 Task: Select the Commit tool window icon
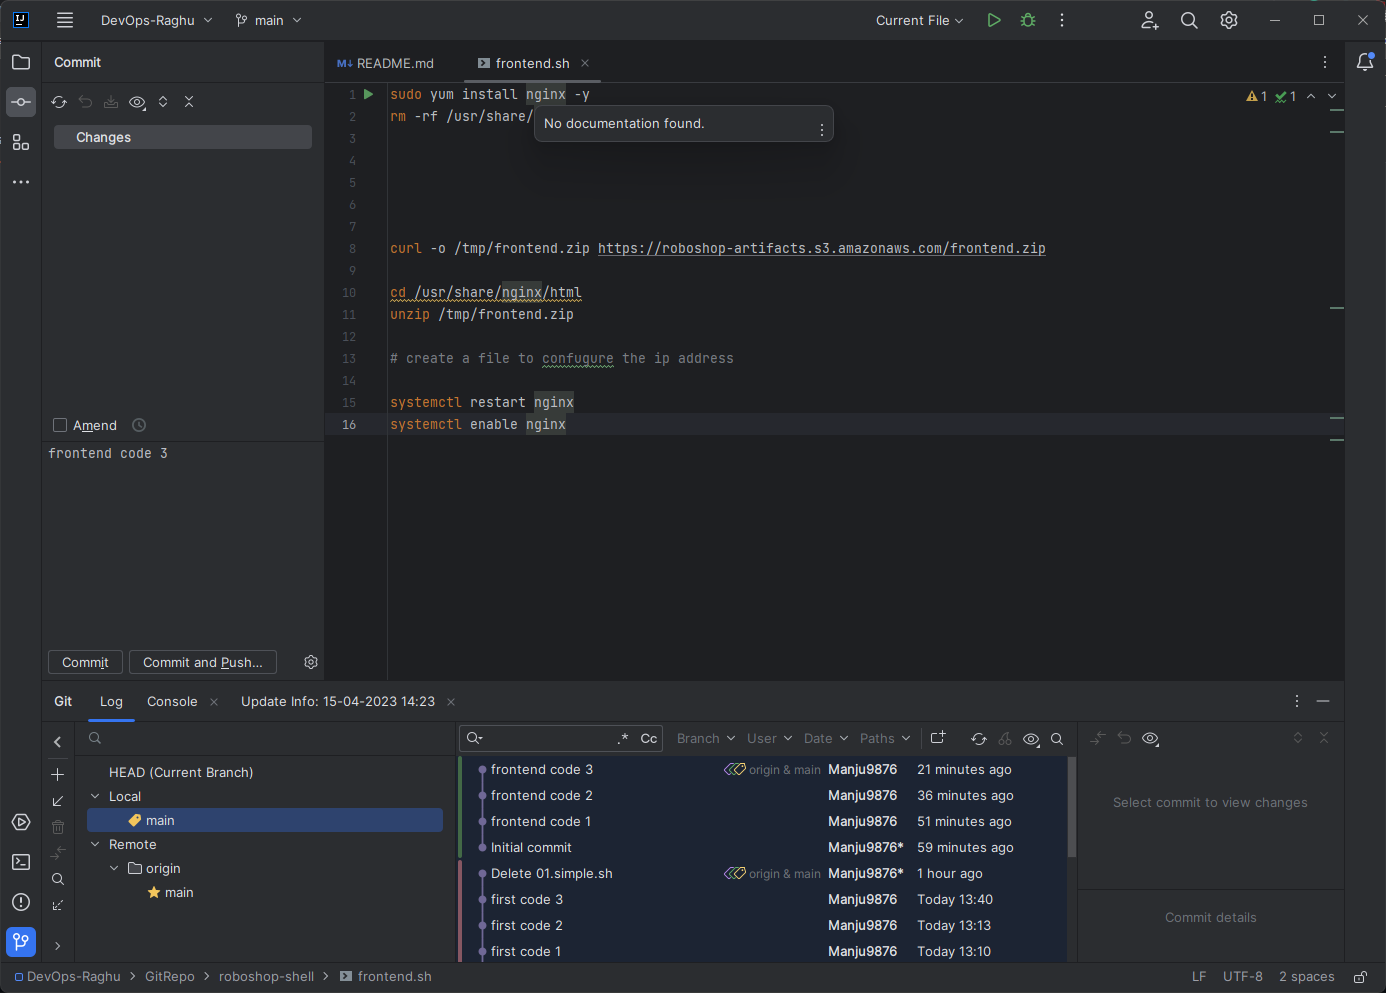(x=20, y=101)
